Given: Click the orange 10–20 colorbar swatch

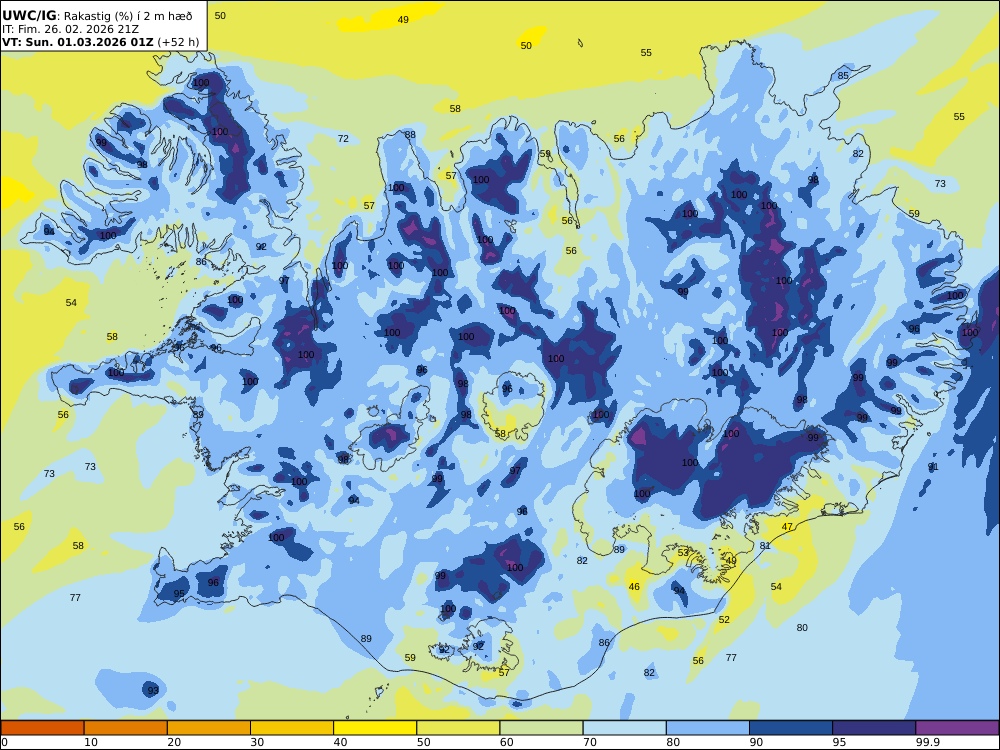Looking at the screenshot, I should tap(126, 728).
